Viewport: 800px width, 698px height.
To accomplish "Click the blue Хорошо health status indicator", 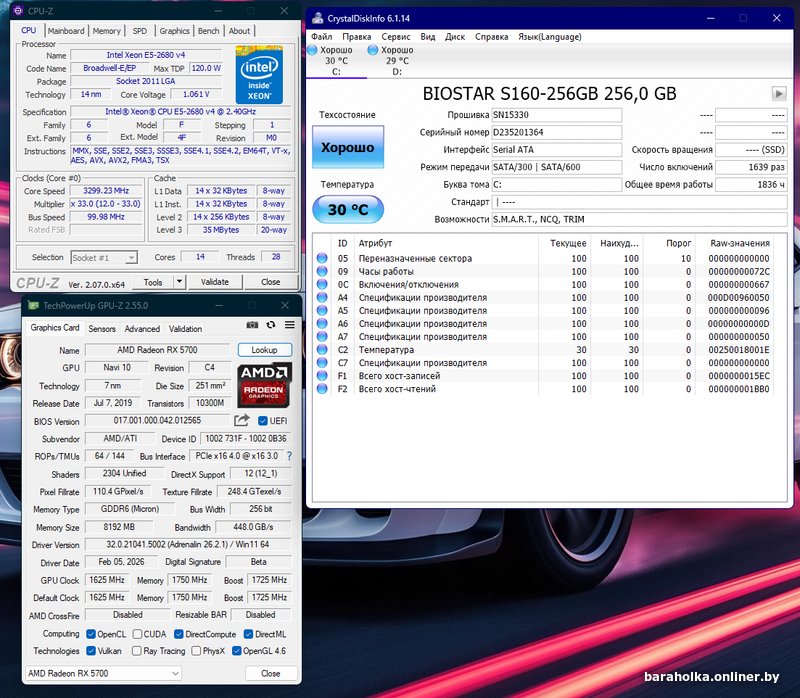I will click(347, 147).
